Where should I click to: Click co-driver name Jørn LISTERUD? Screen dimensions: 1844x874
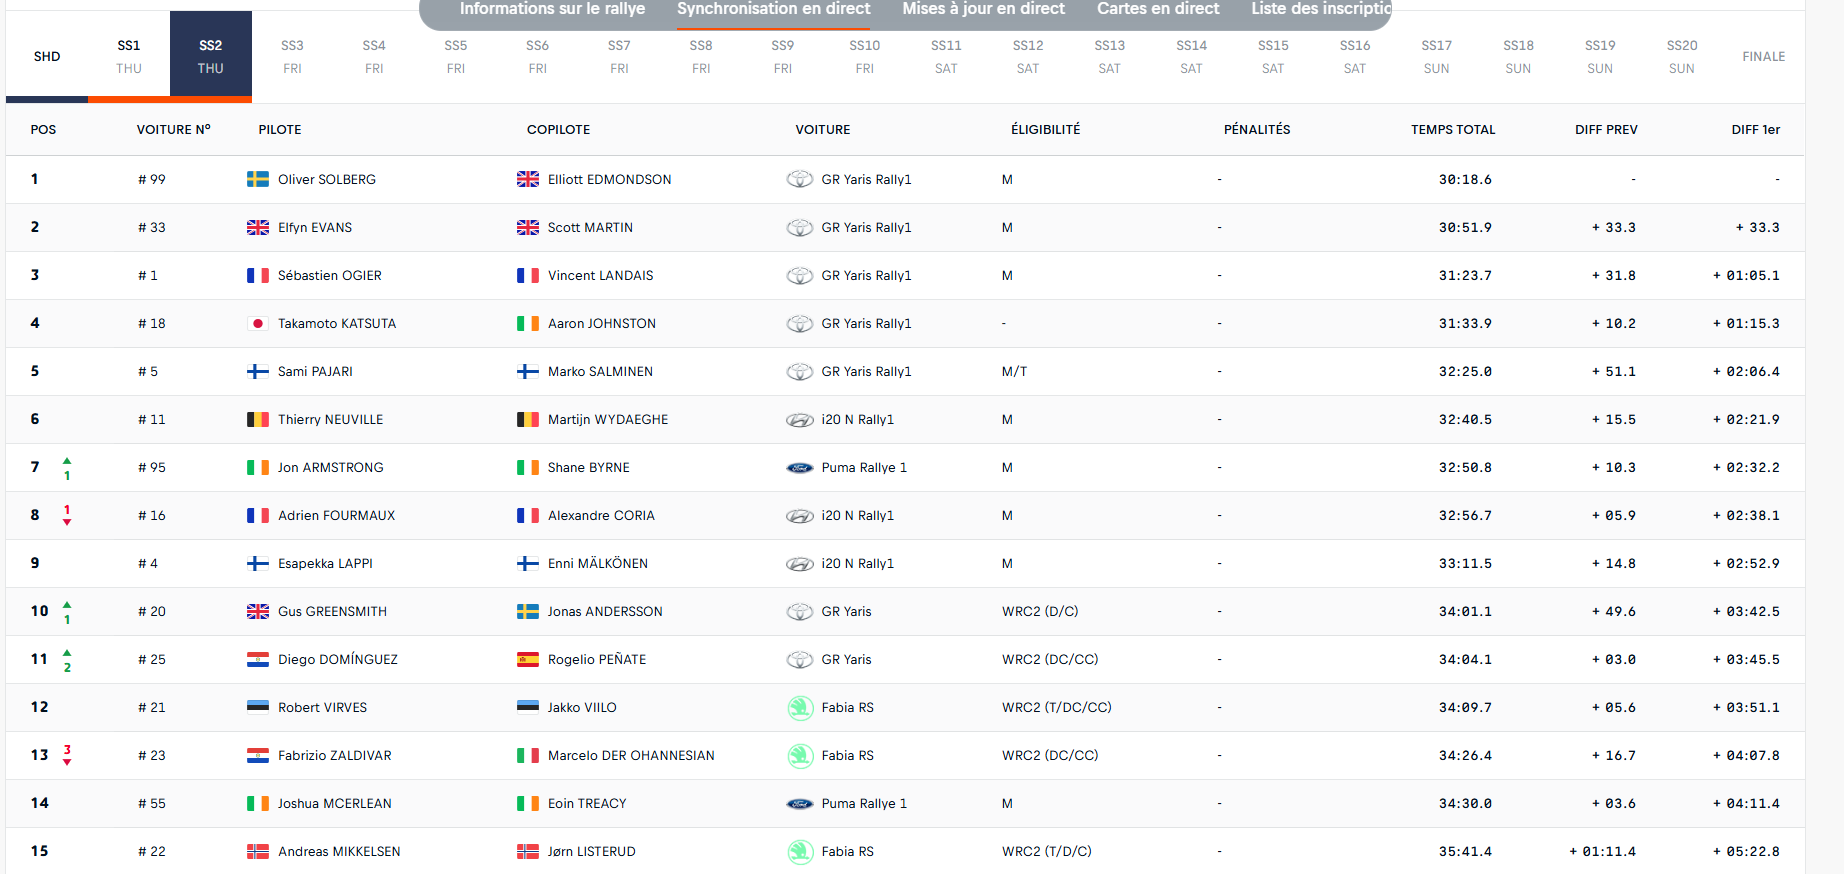click(592, 852)
